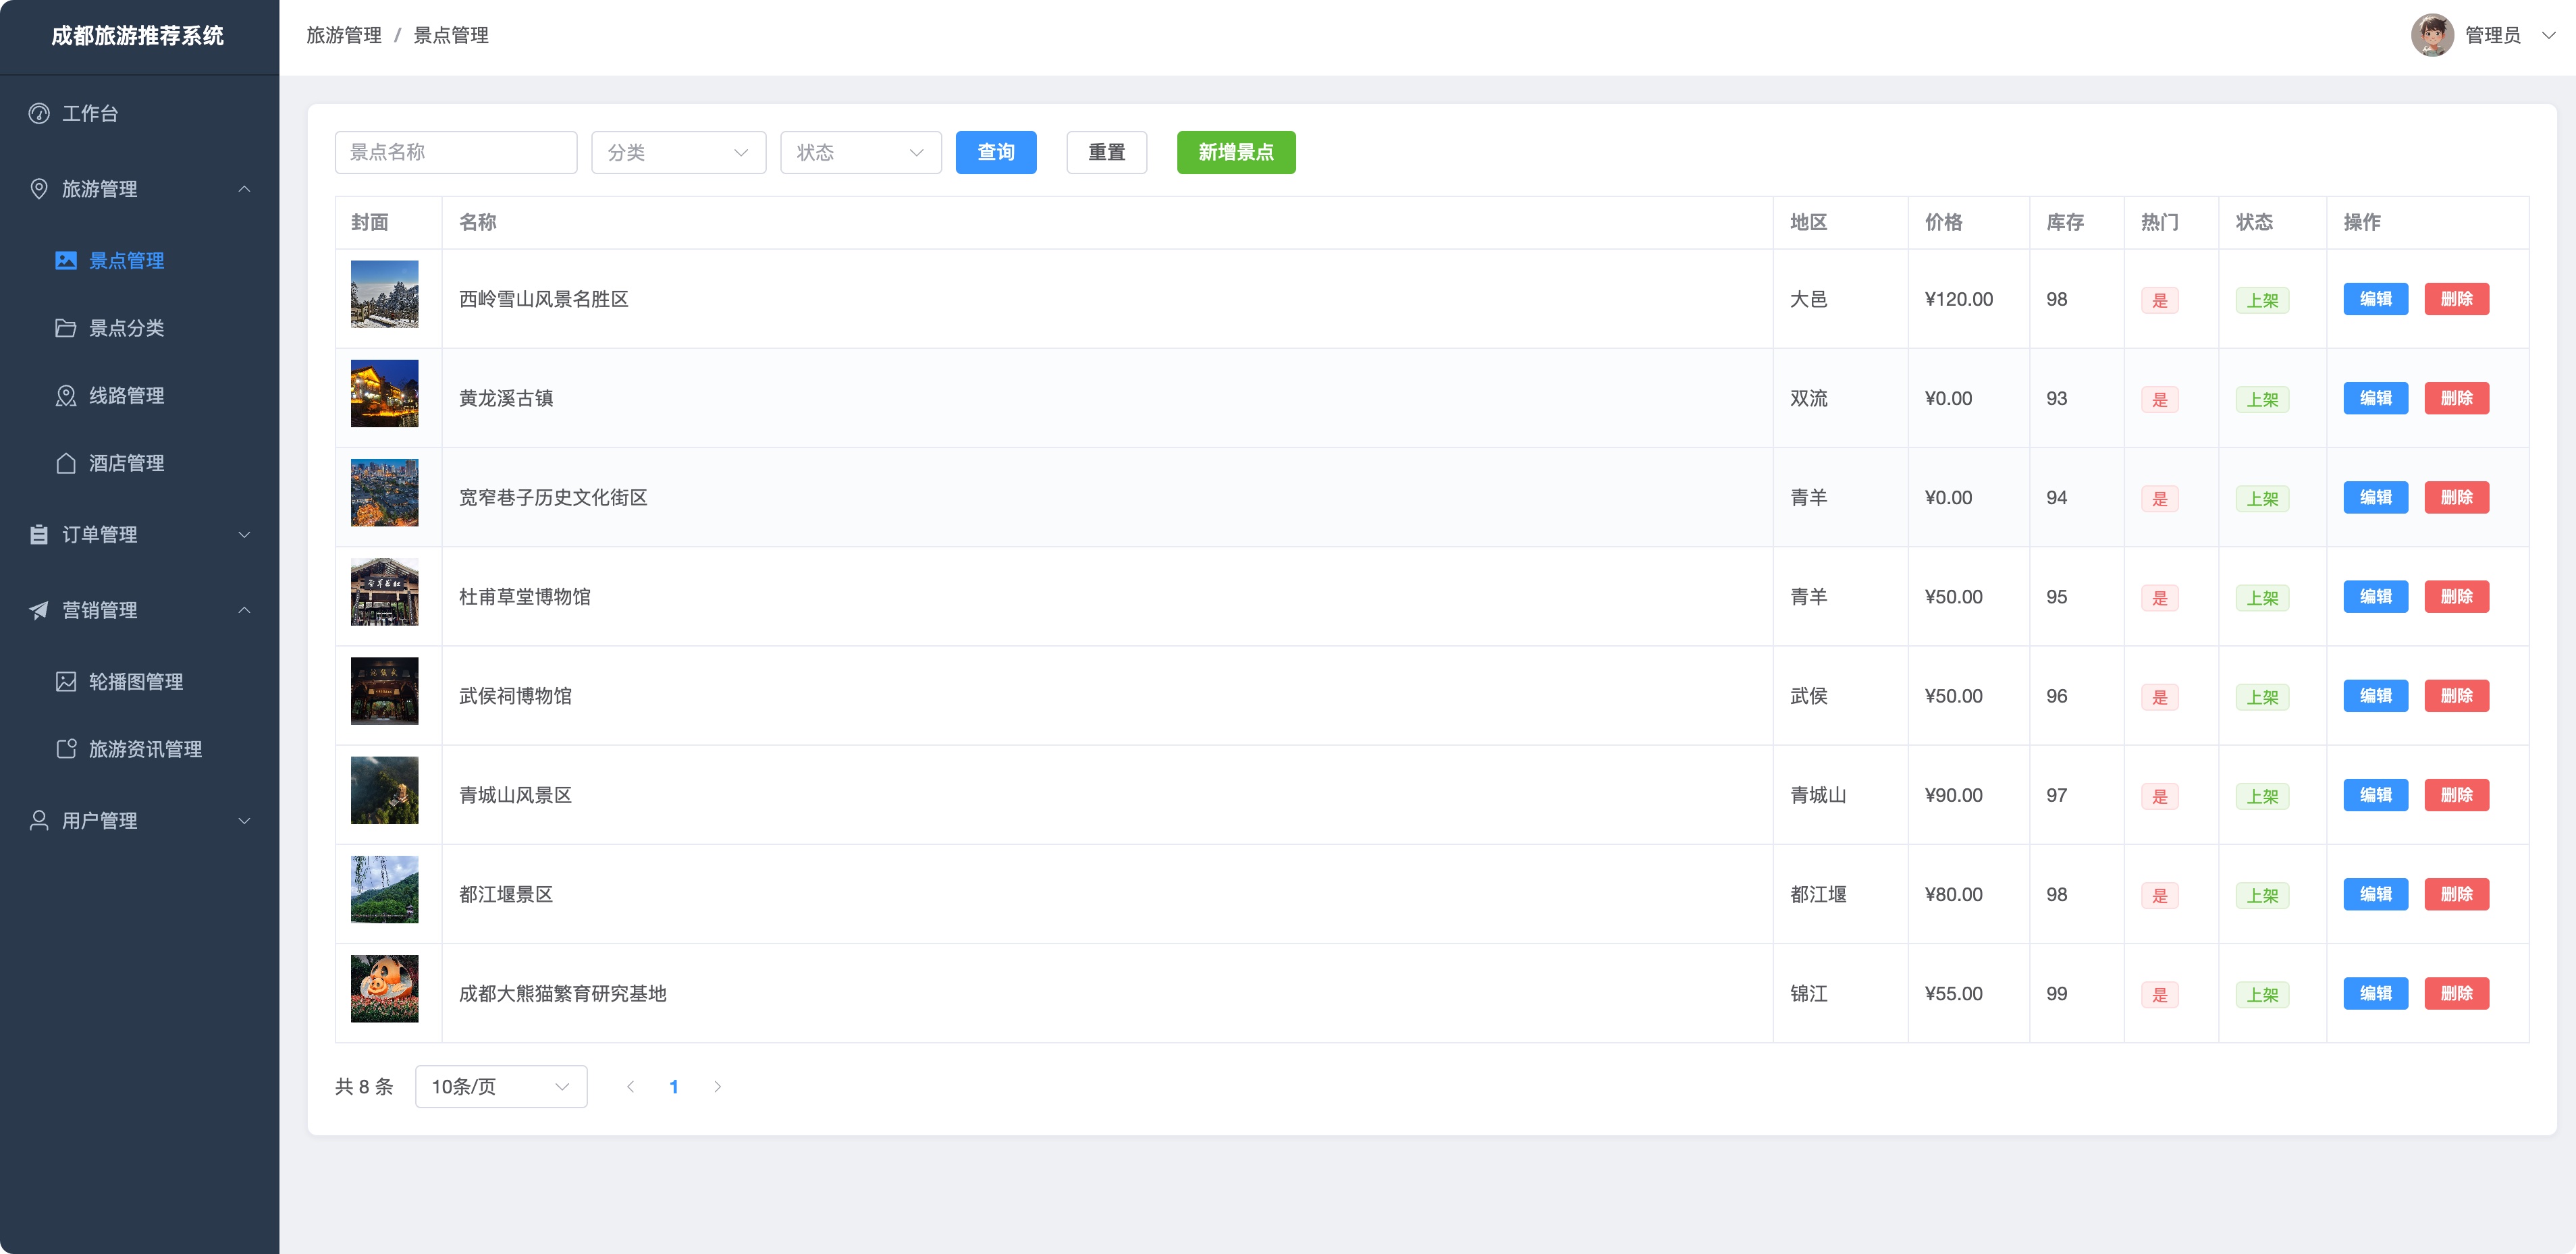Click the 西岭雪山风景名胜区 cover thumbnail

coord(384,294)
